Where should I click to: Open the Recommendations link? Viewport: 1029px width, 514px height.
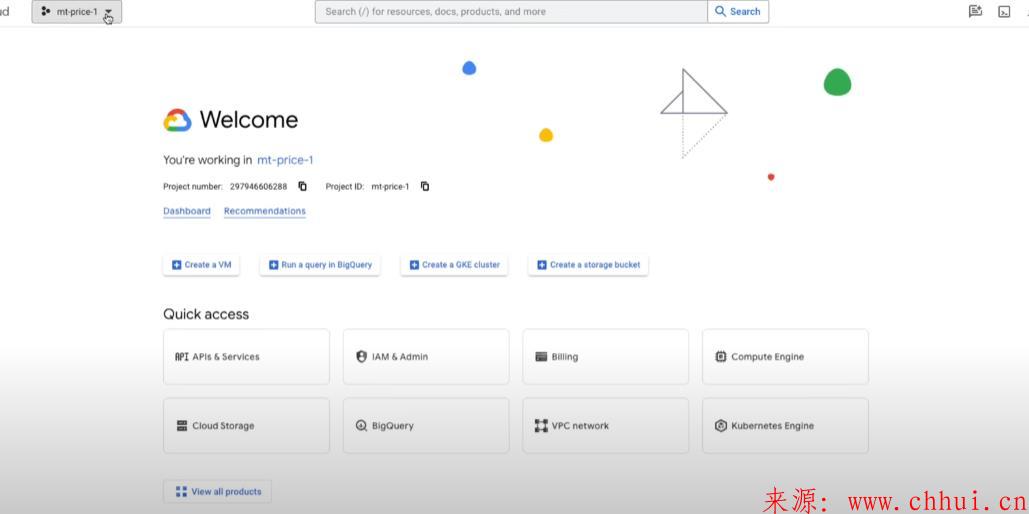tap(264, 211)
